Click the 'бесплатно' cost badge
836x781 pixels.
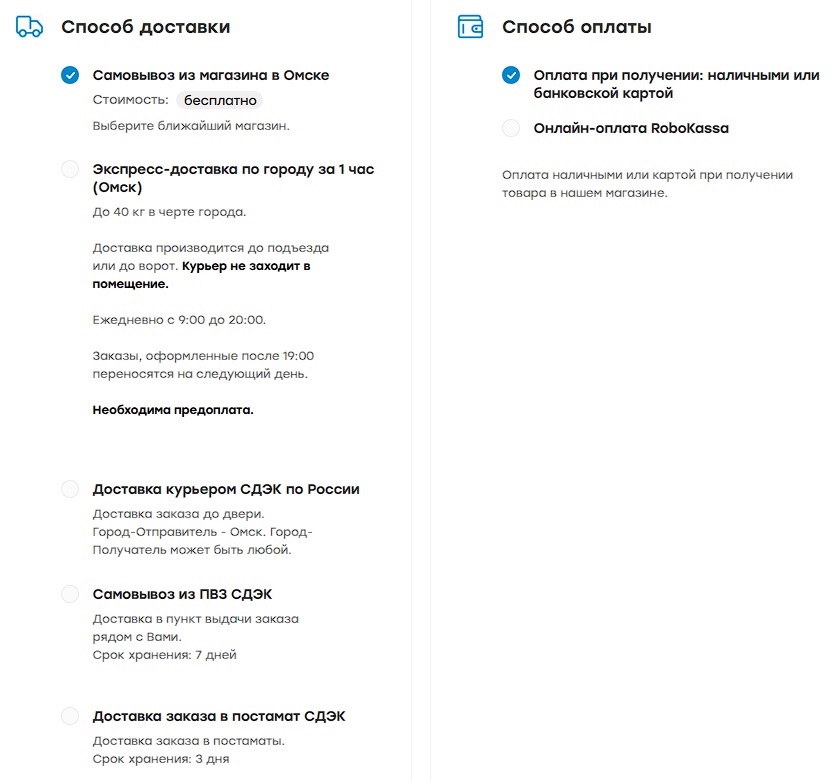tap(219, 100)
